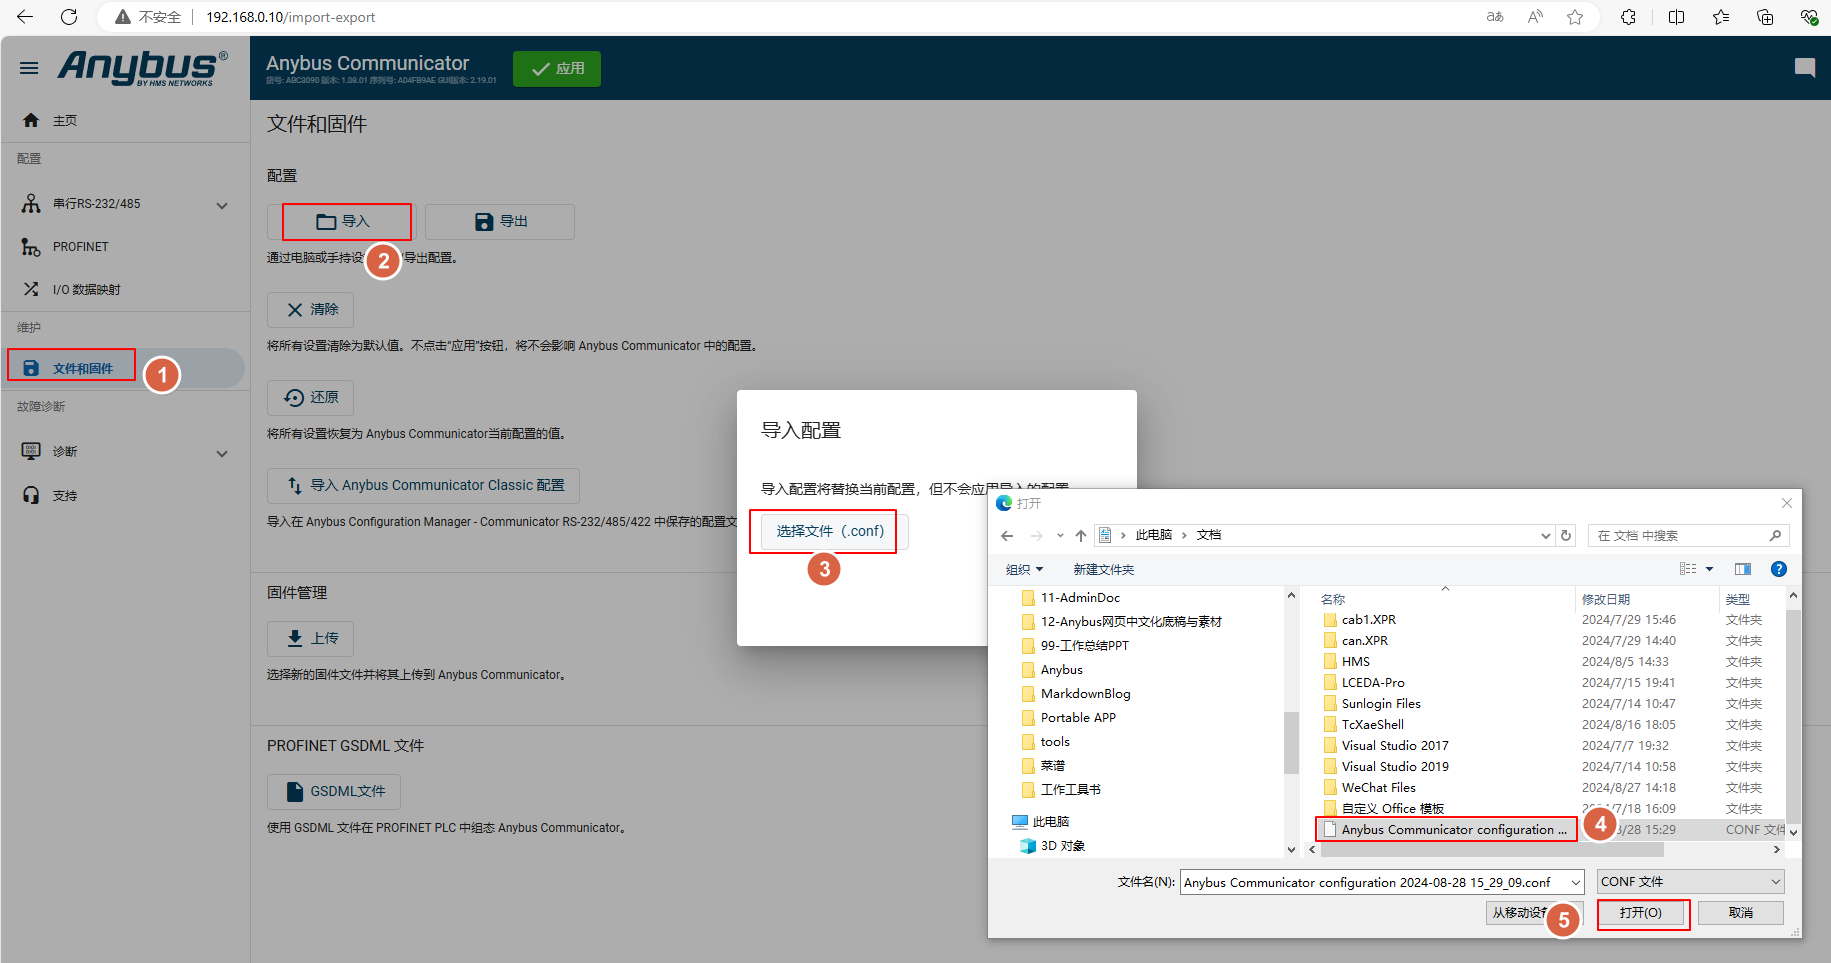The width and height of the screenshot is (1831, 963).
Task: Open browser split screen icon
Action: click(1677, 17)
